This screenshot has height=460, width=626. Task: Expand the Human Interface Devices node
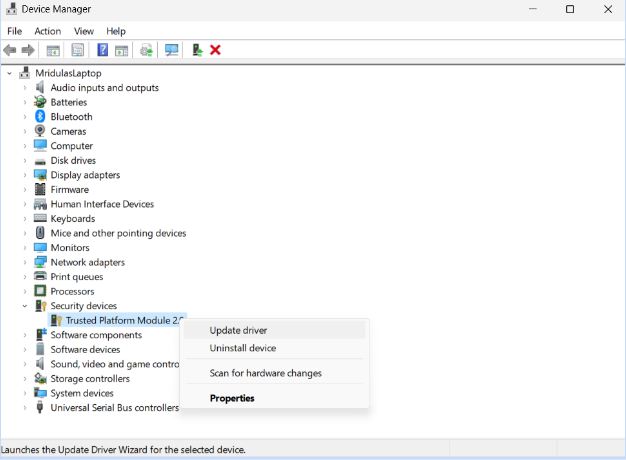tap(25, 204)
